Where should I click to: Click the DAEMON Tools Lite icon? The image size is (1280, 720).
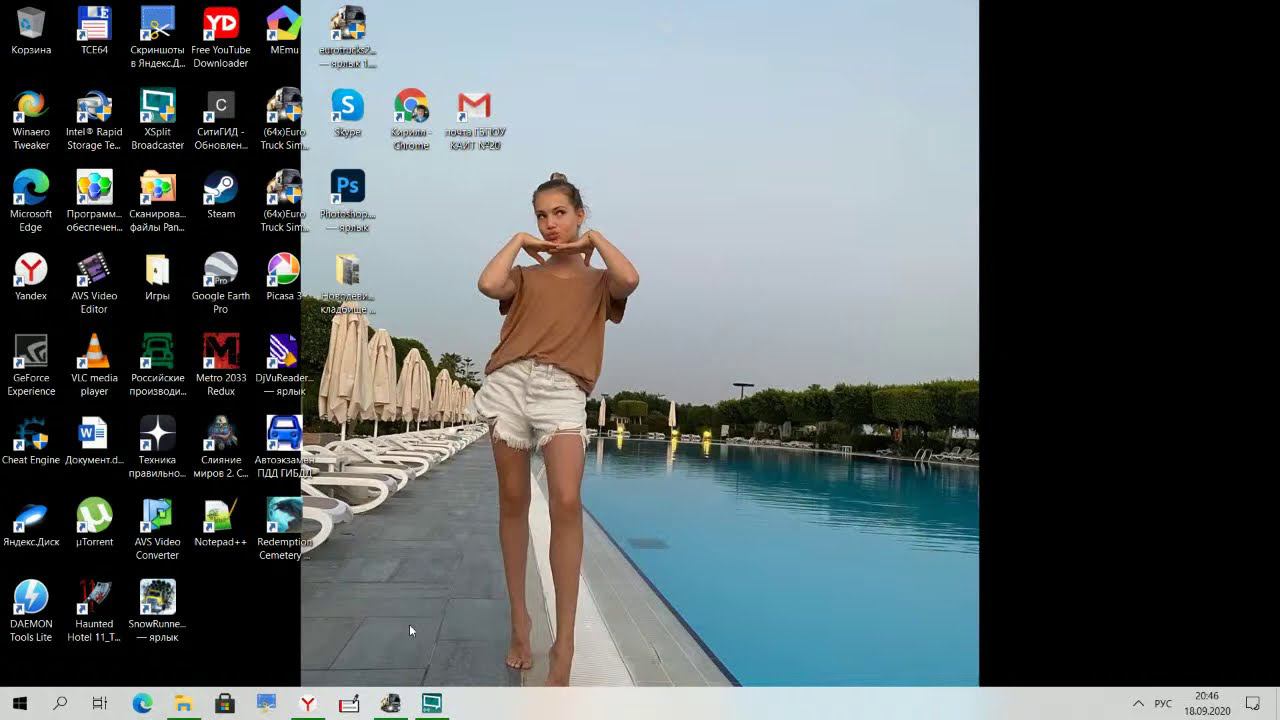point(31,598)
